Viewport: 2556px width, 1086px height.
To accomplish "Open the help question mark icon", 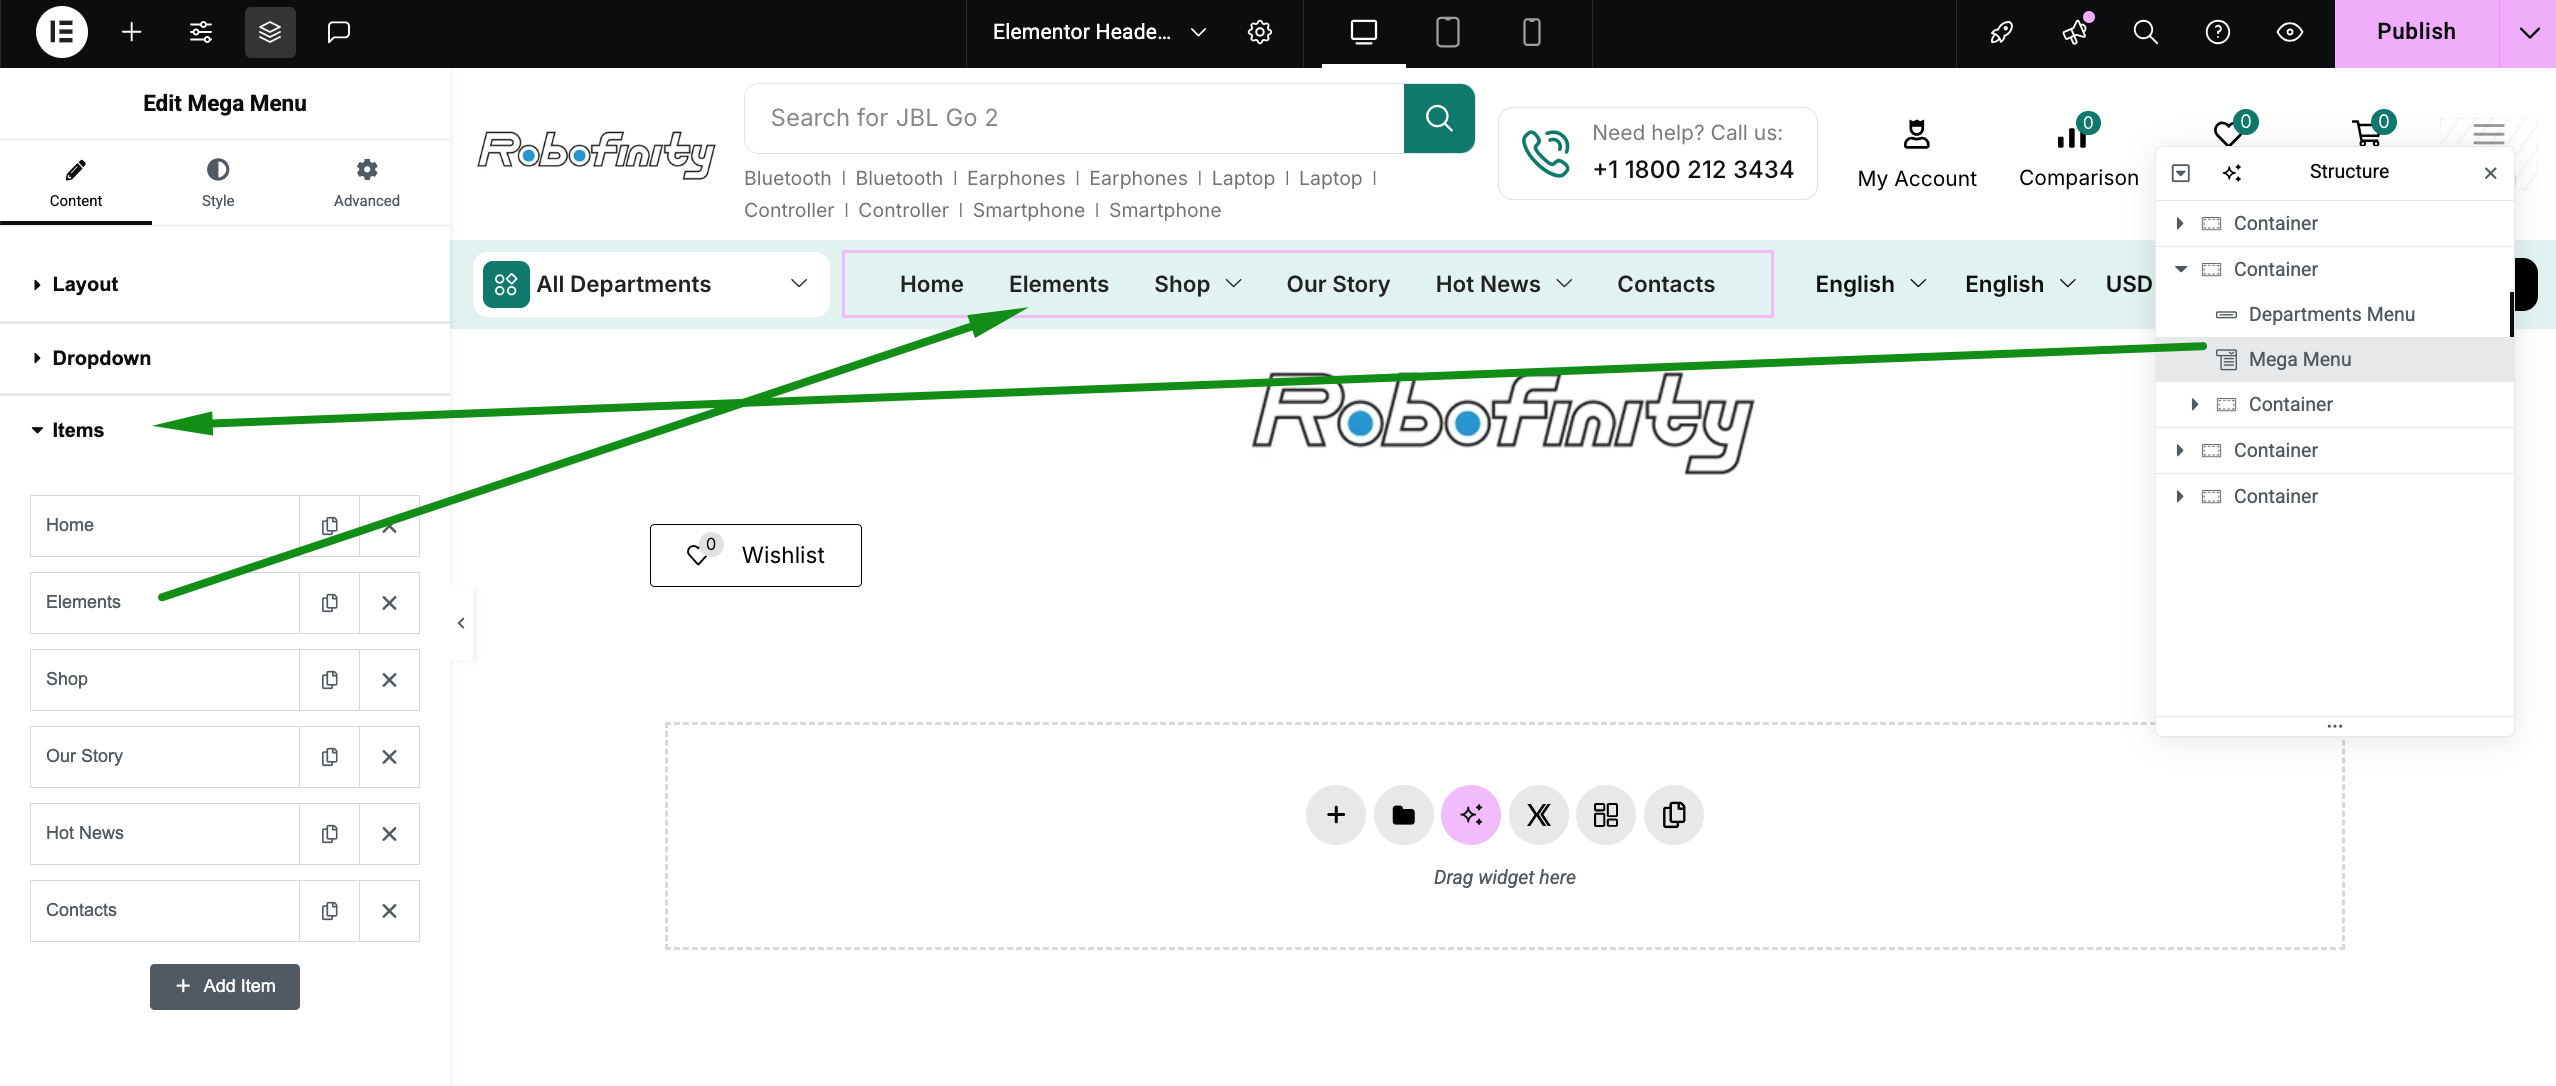I will 2218,32.
